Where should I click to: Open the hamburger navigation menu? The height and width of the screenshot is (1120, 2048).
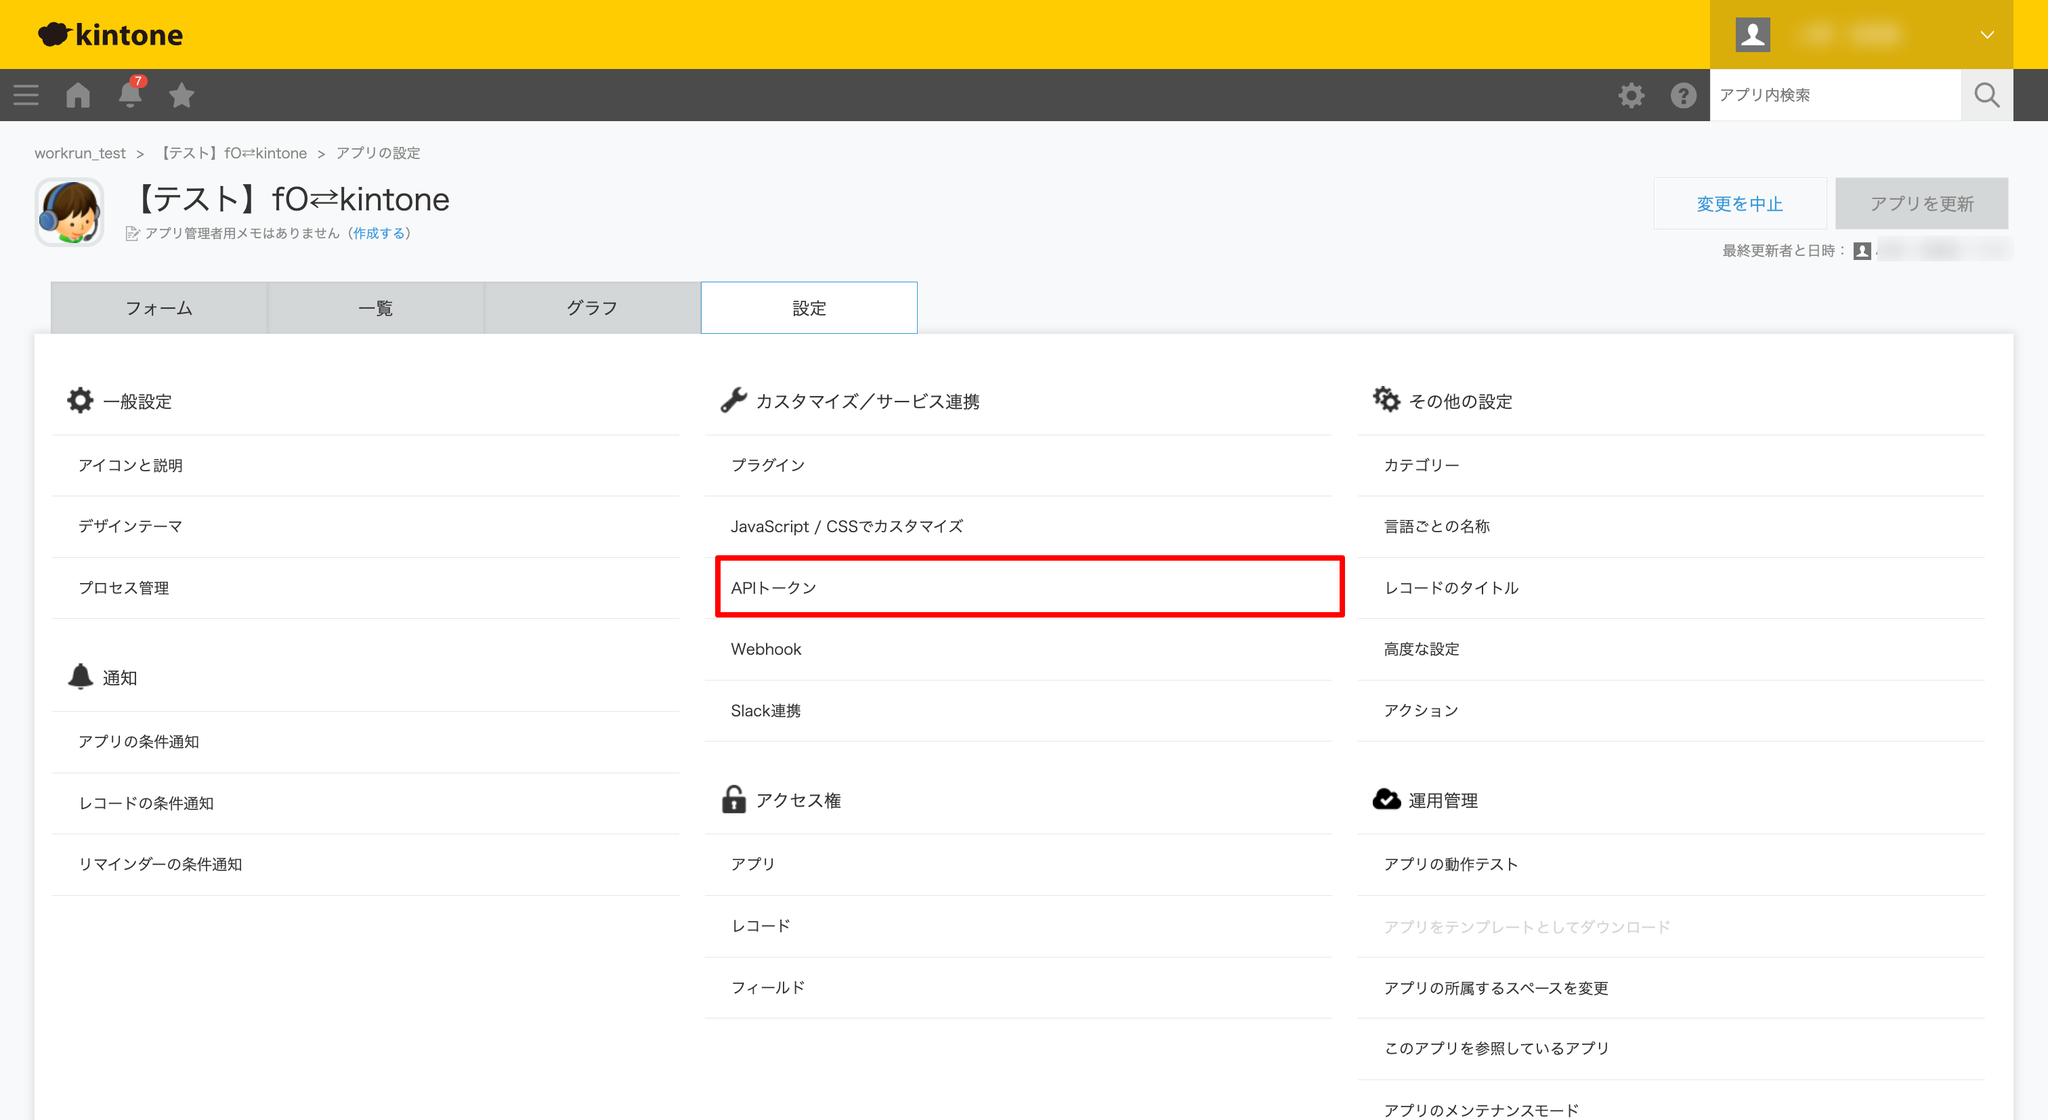(26, 95)
